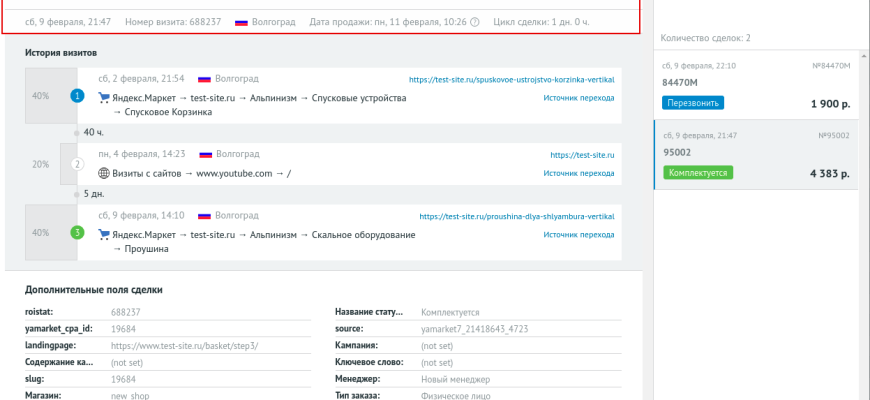This screenshot has width=870, height=400.
Task: Click the cart icon in the 9 February visit
Action: point(104,234)
